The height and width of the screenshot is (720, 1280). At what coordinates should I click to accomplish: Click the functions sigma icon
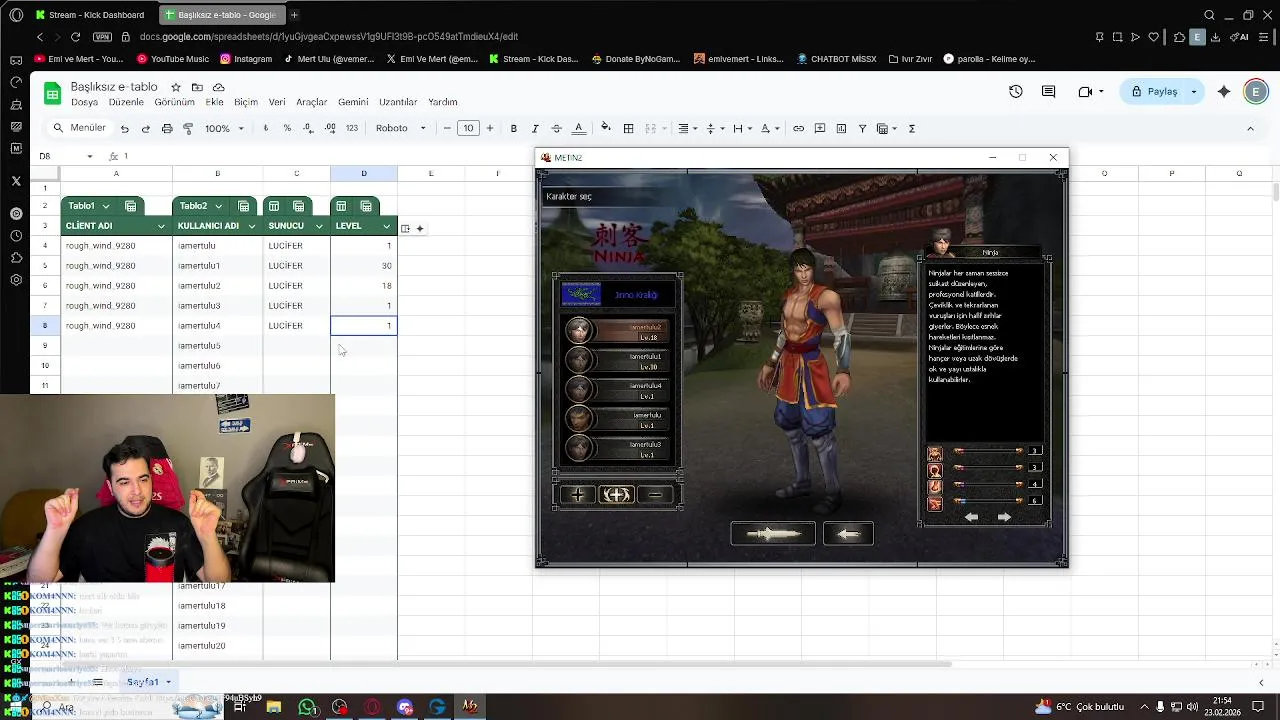(x=912, y=128)
